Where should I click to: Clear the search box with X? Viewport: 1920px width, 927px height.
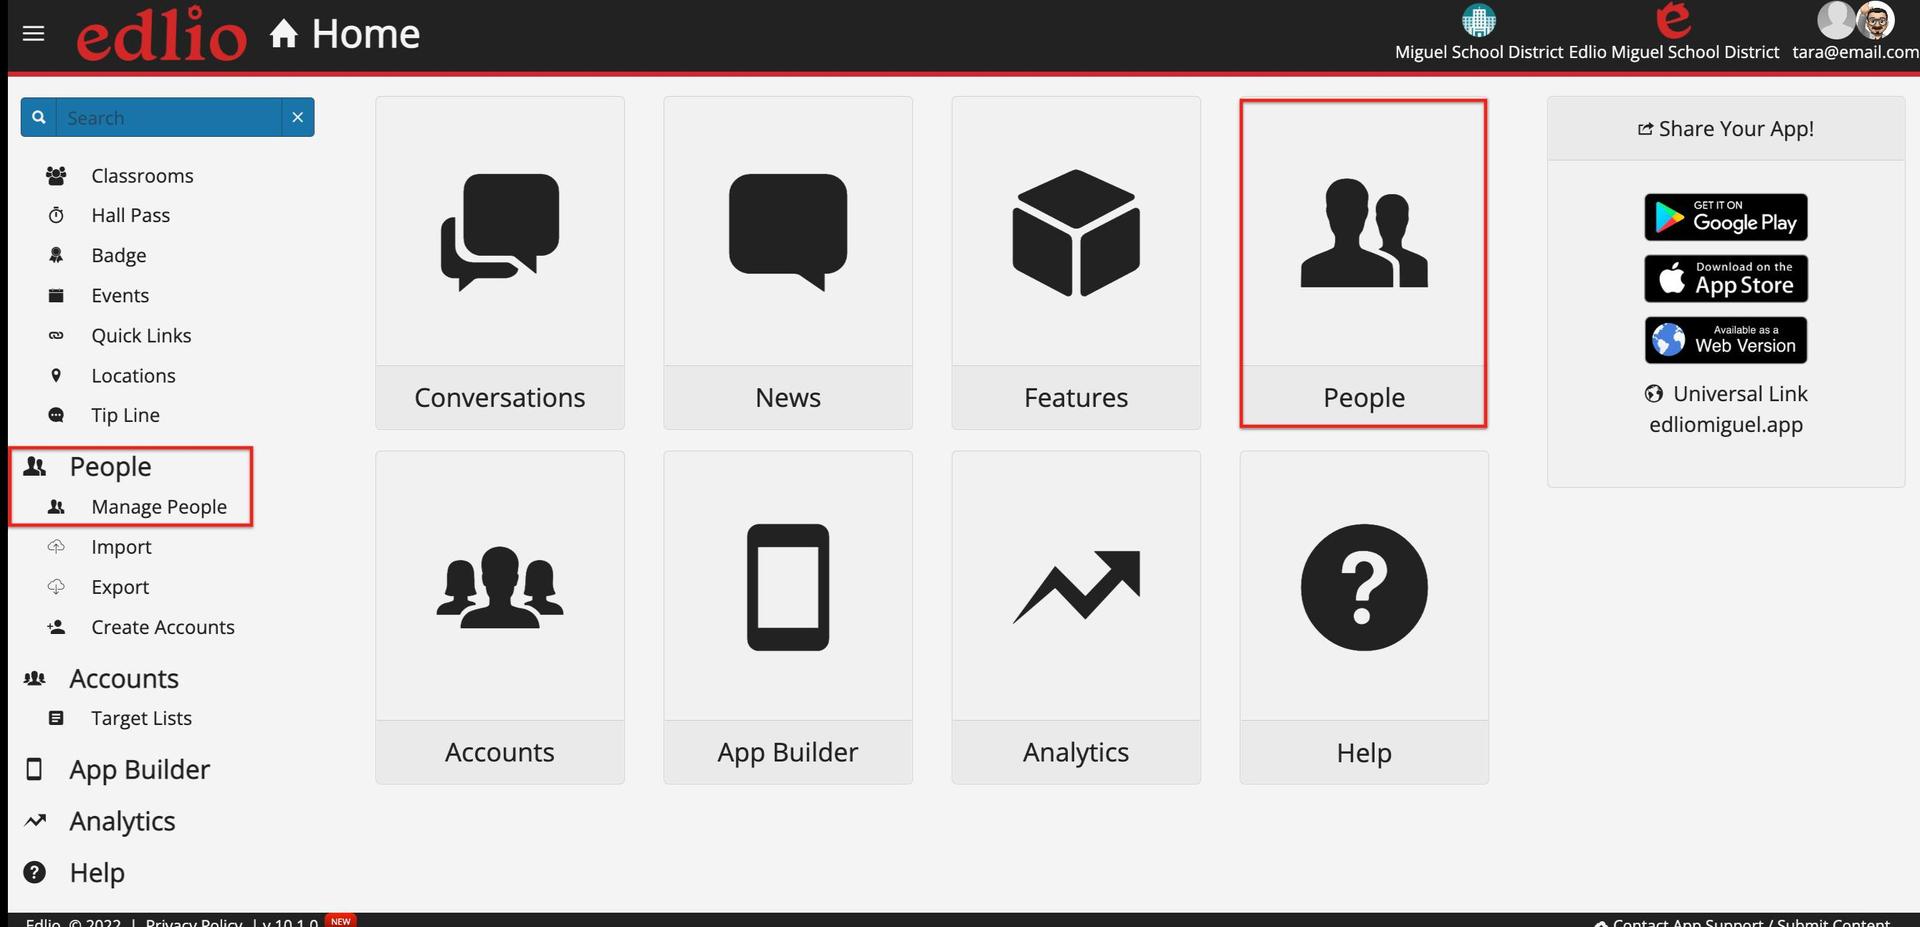(x=297, y=117)
